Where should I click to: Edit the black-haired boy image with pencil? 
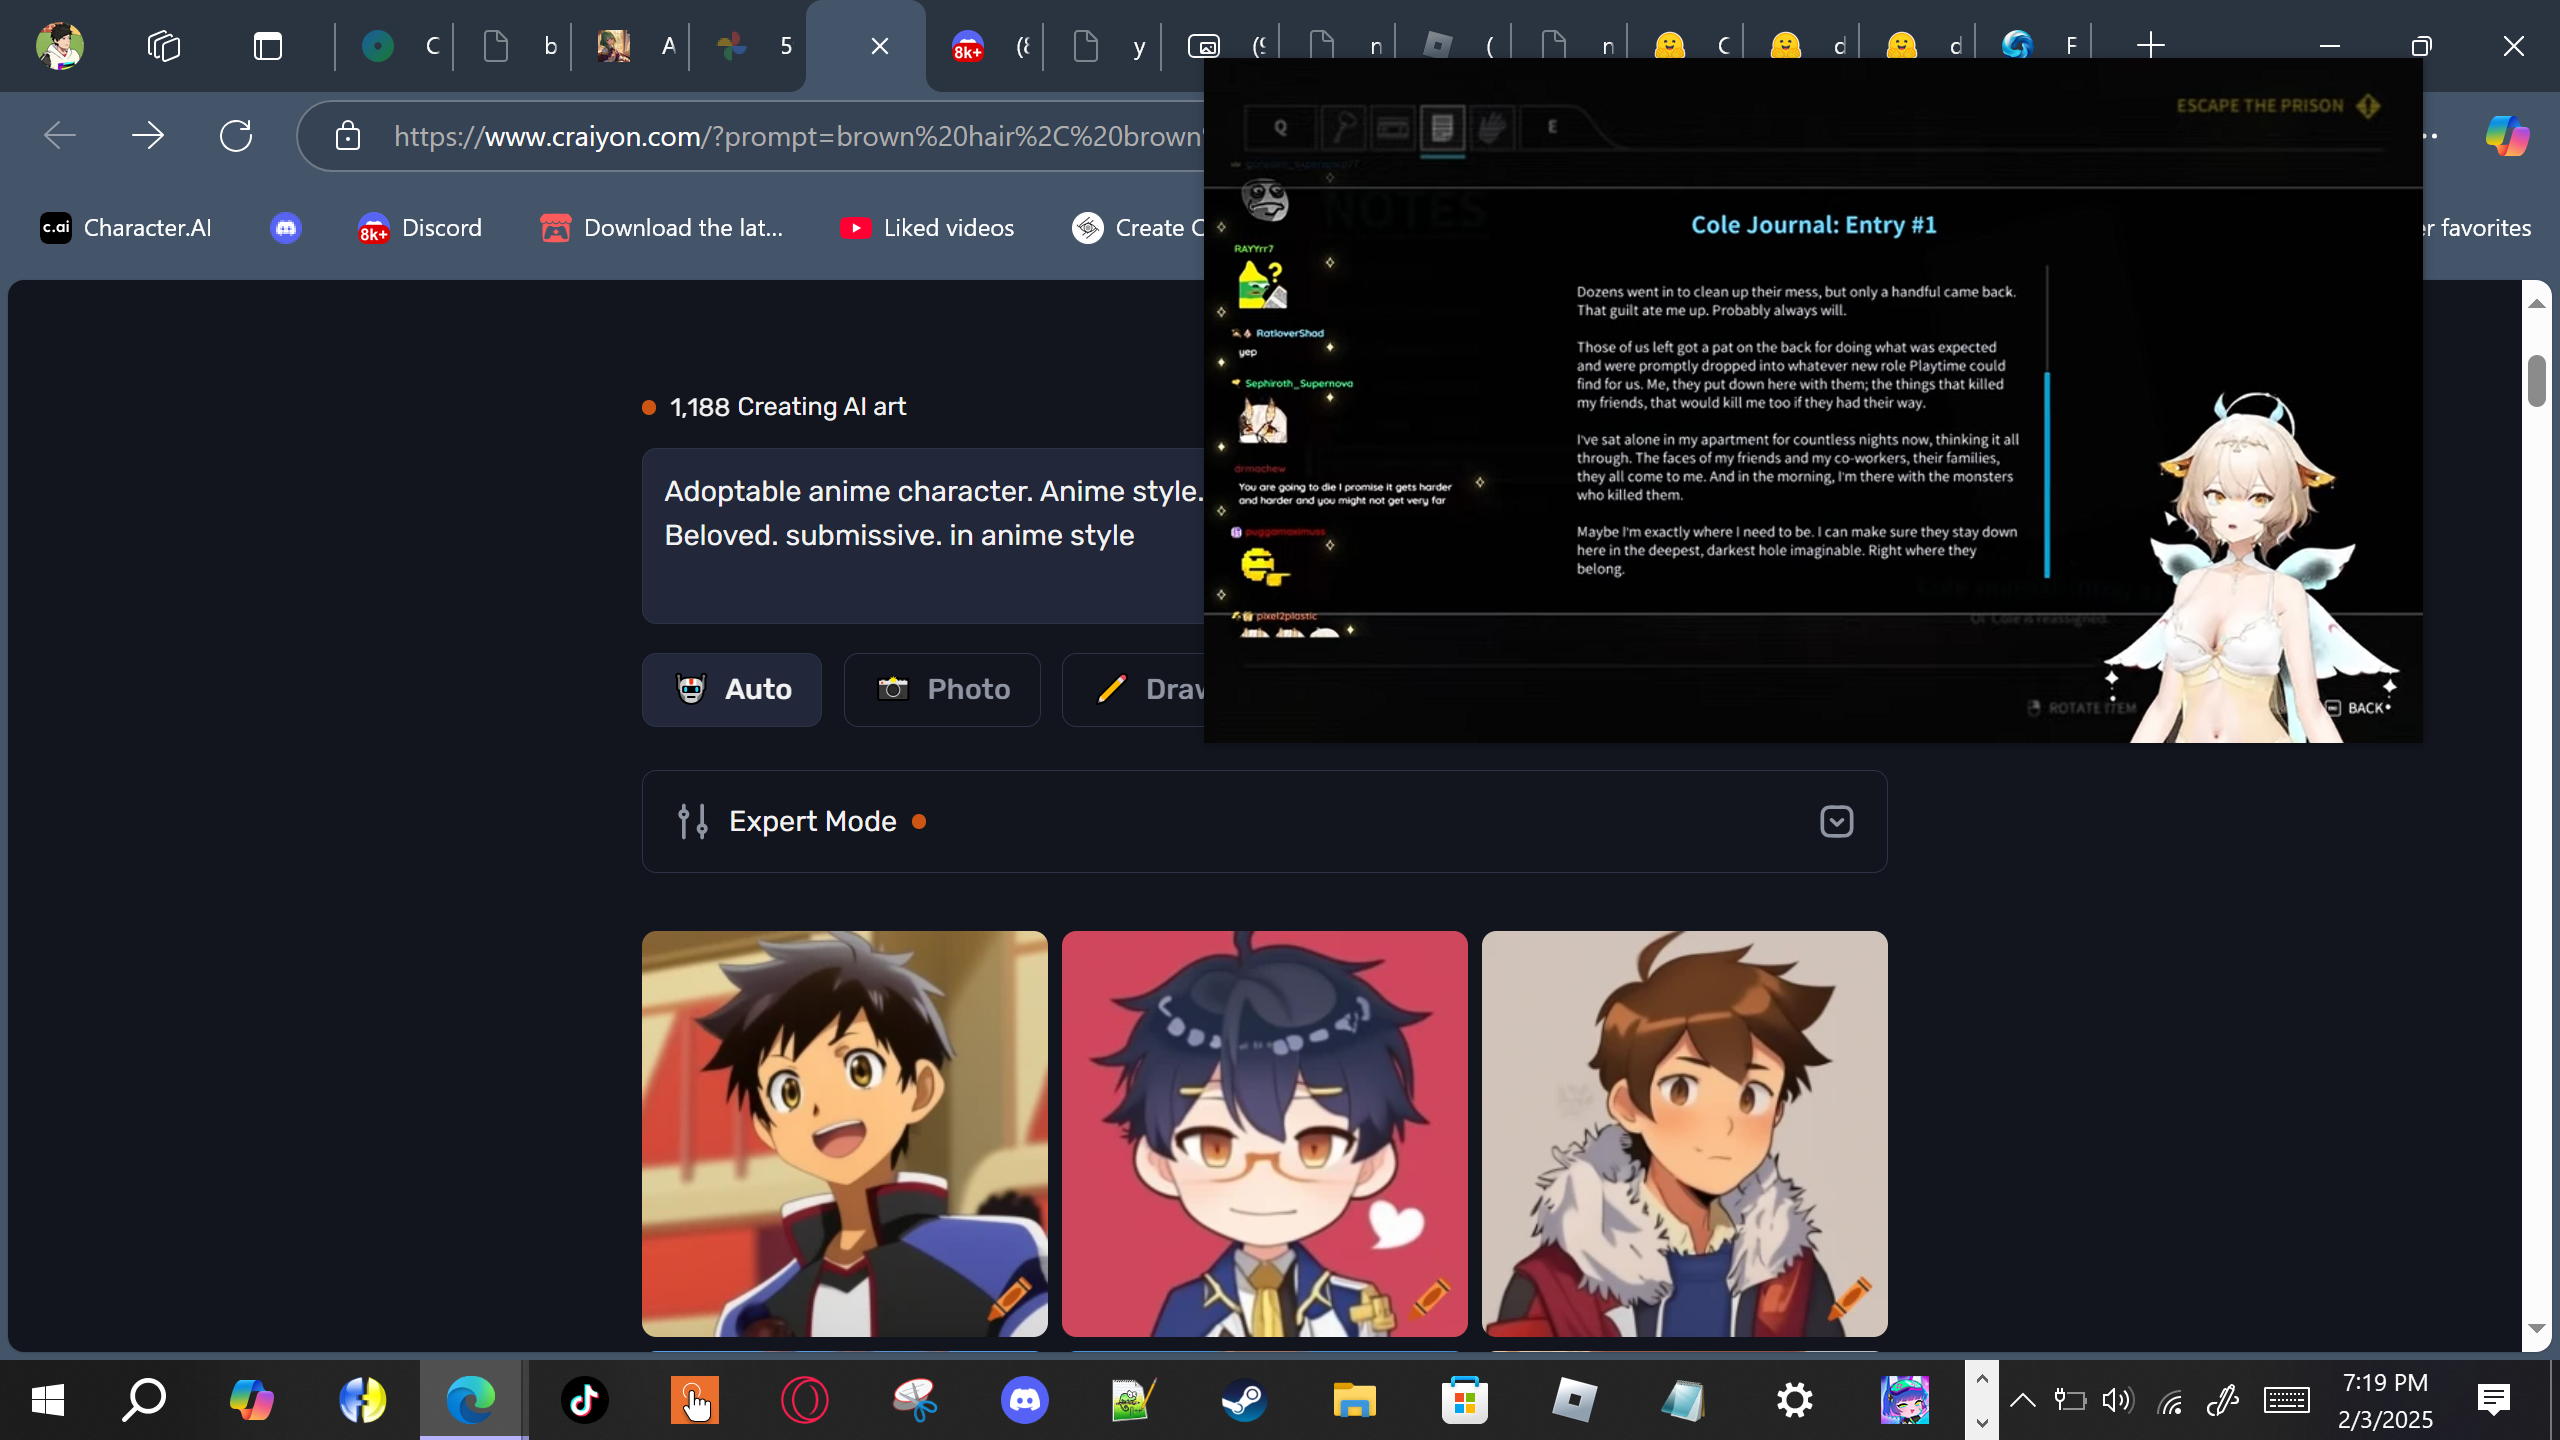[x=1010, y=1297]
